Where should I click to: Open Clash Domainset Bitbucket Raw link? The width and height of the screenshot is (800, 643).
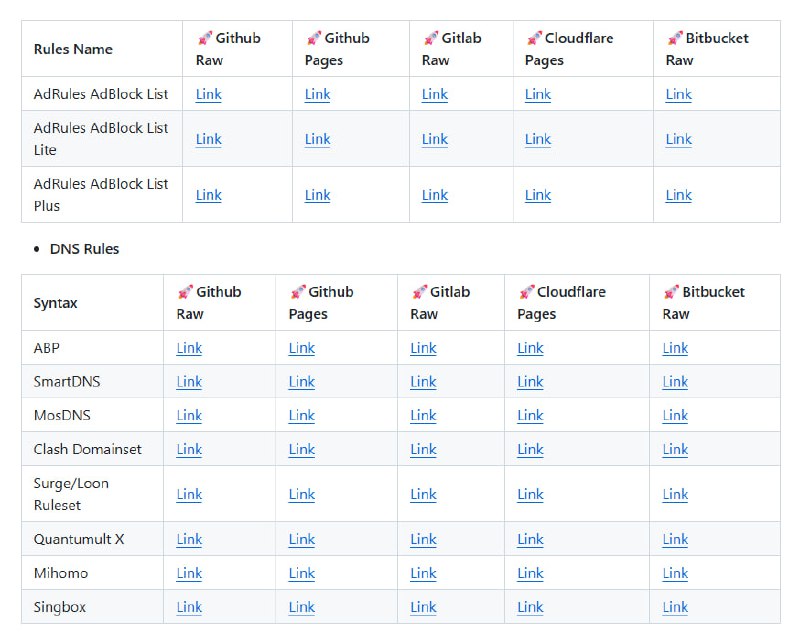tap(675, 449)
